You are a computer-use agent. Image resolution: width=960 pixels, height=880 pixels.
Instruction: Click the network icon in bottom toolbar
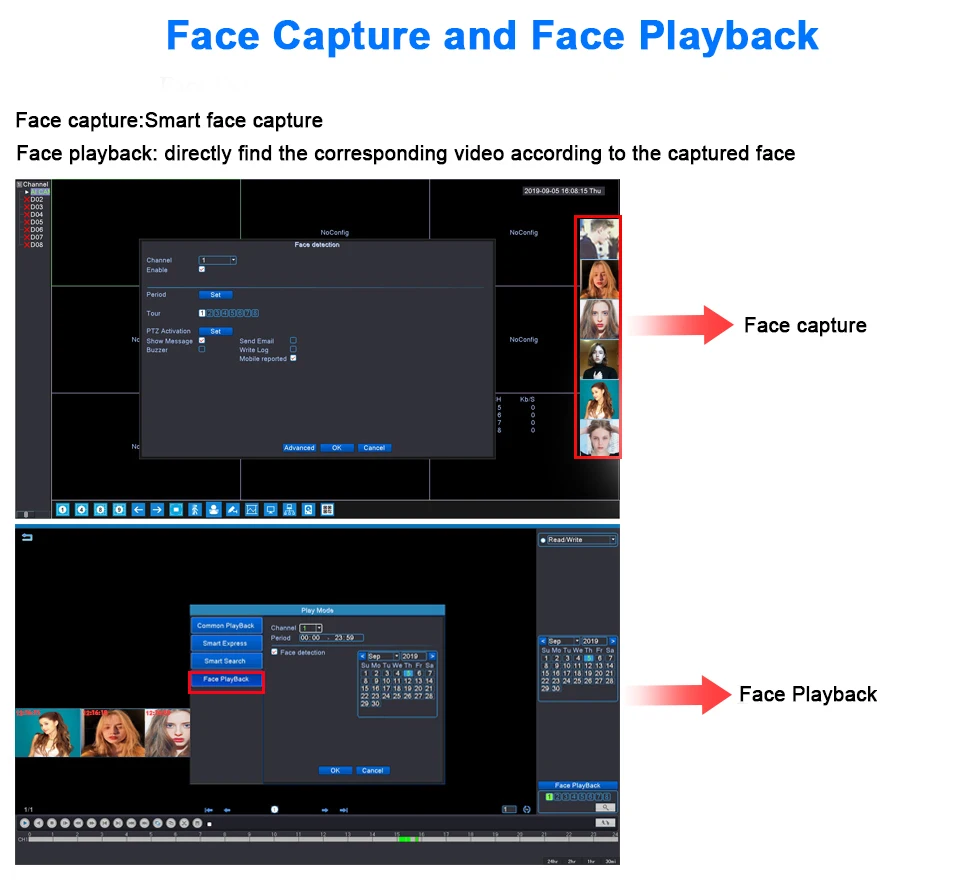[x=289, y=510]
